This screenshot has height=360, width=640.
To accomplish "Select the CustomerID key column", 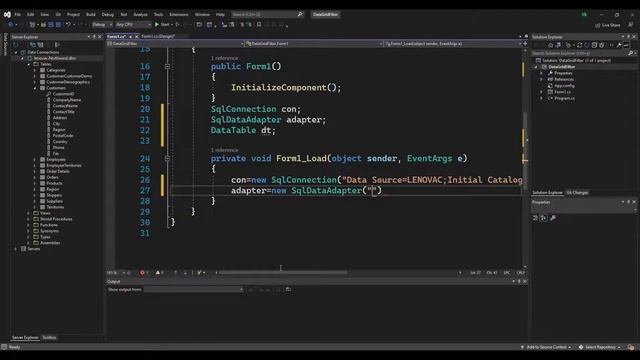I will click(63, 94).
